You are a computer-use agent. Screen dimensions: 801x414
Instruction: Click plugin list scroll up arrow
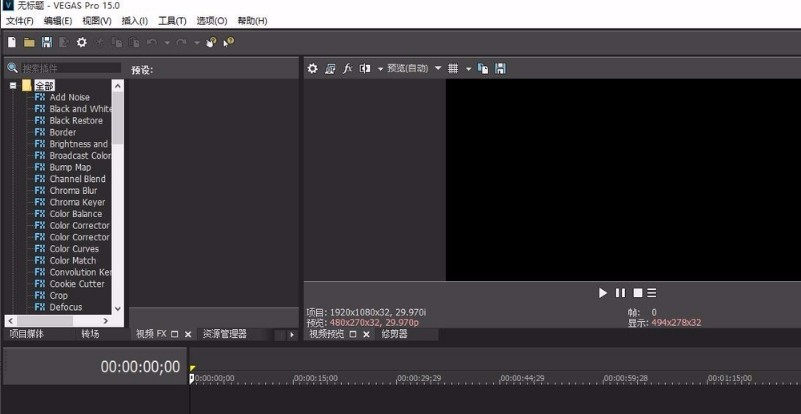[x=118, y=85]
